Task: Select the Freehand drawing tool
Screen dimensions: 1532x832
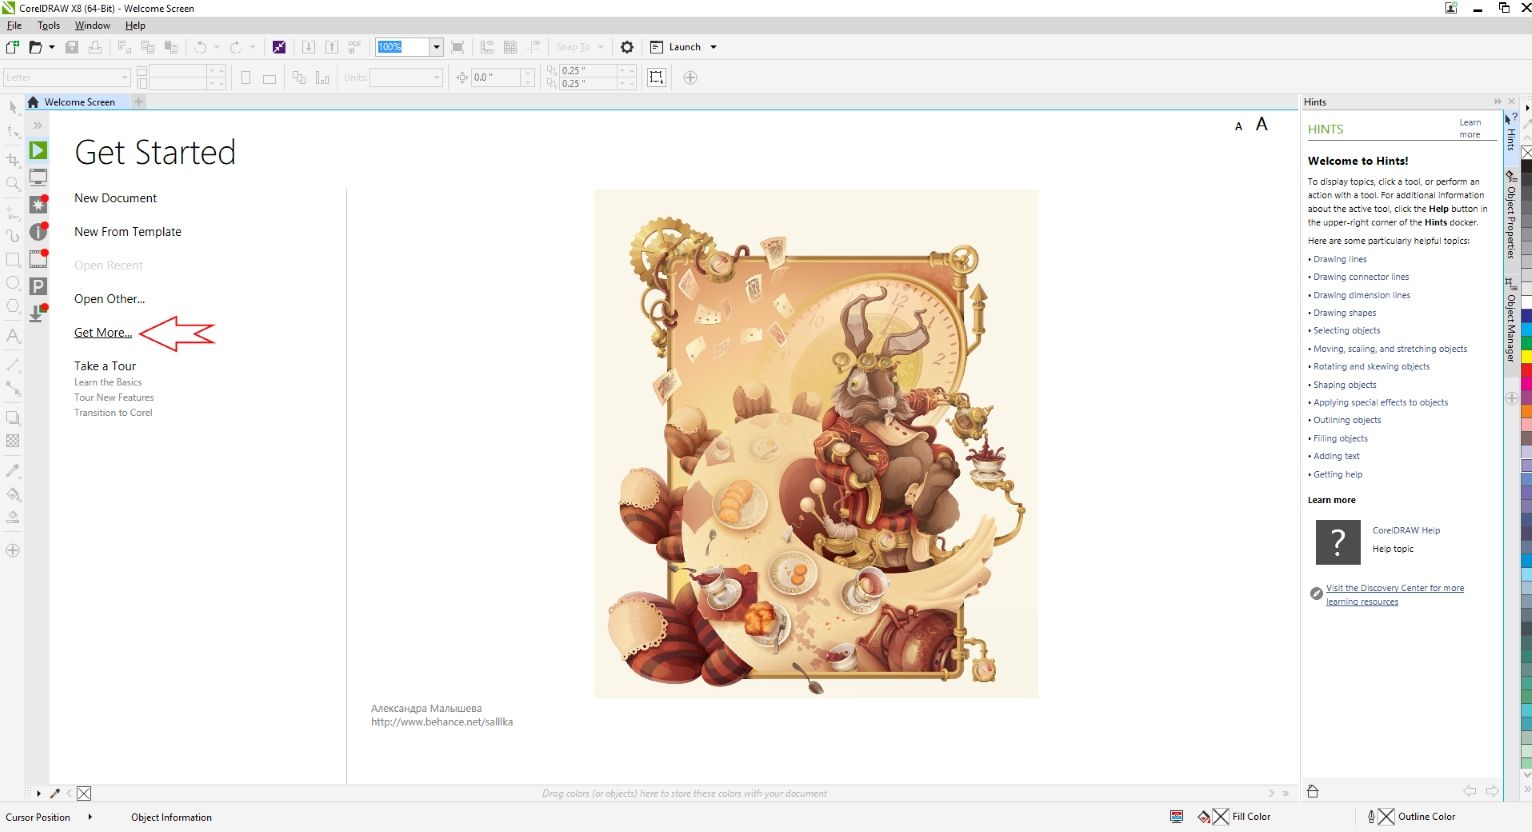Action: 13,210
